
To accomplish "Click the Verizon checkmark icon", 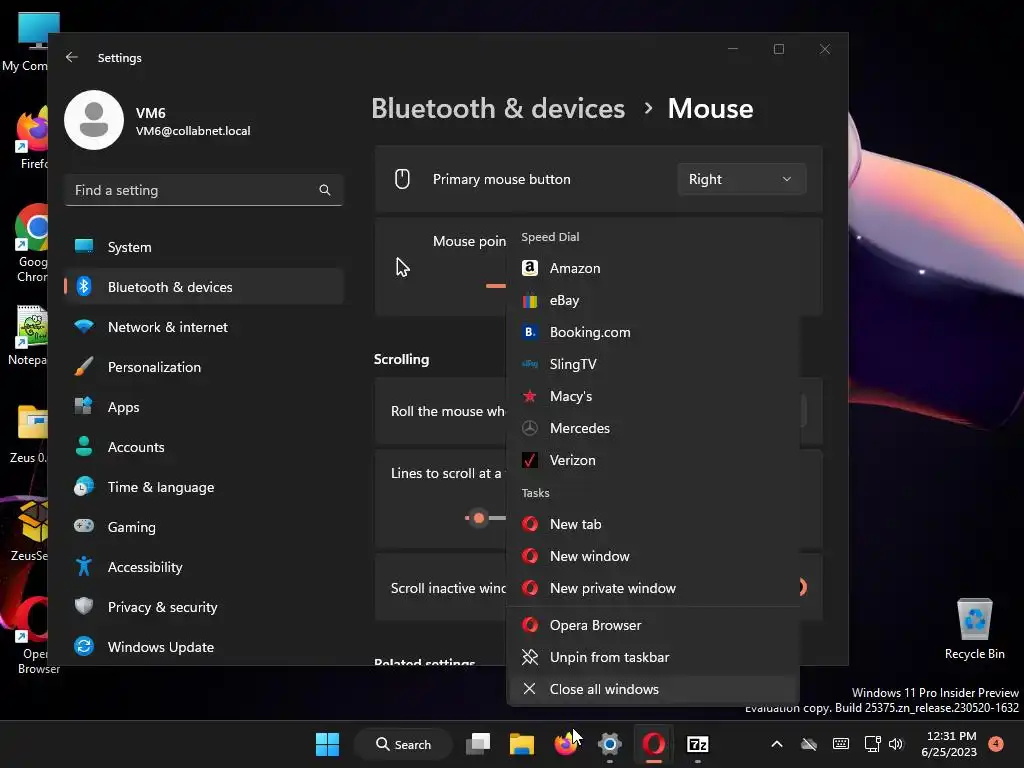I will coord(530,460).
